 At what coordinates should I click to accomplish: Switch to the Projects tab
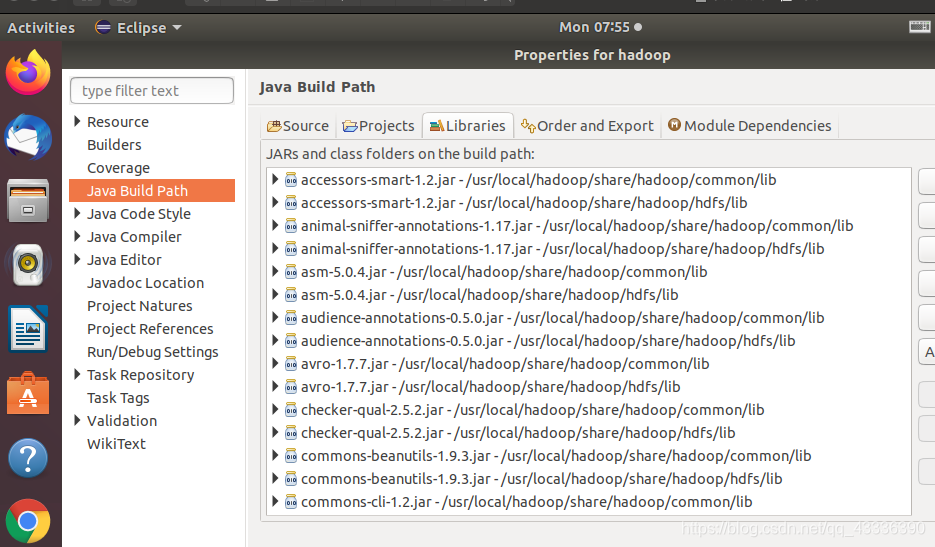[x=379, y=126]
